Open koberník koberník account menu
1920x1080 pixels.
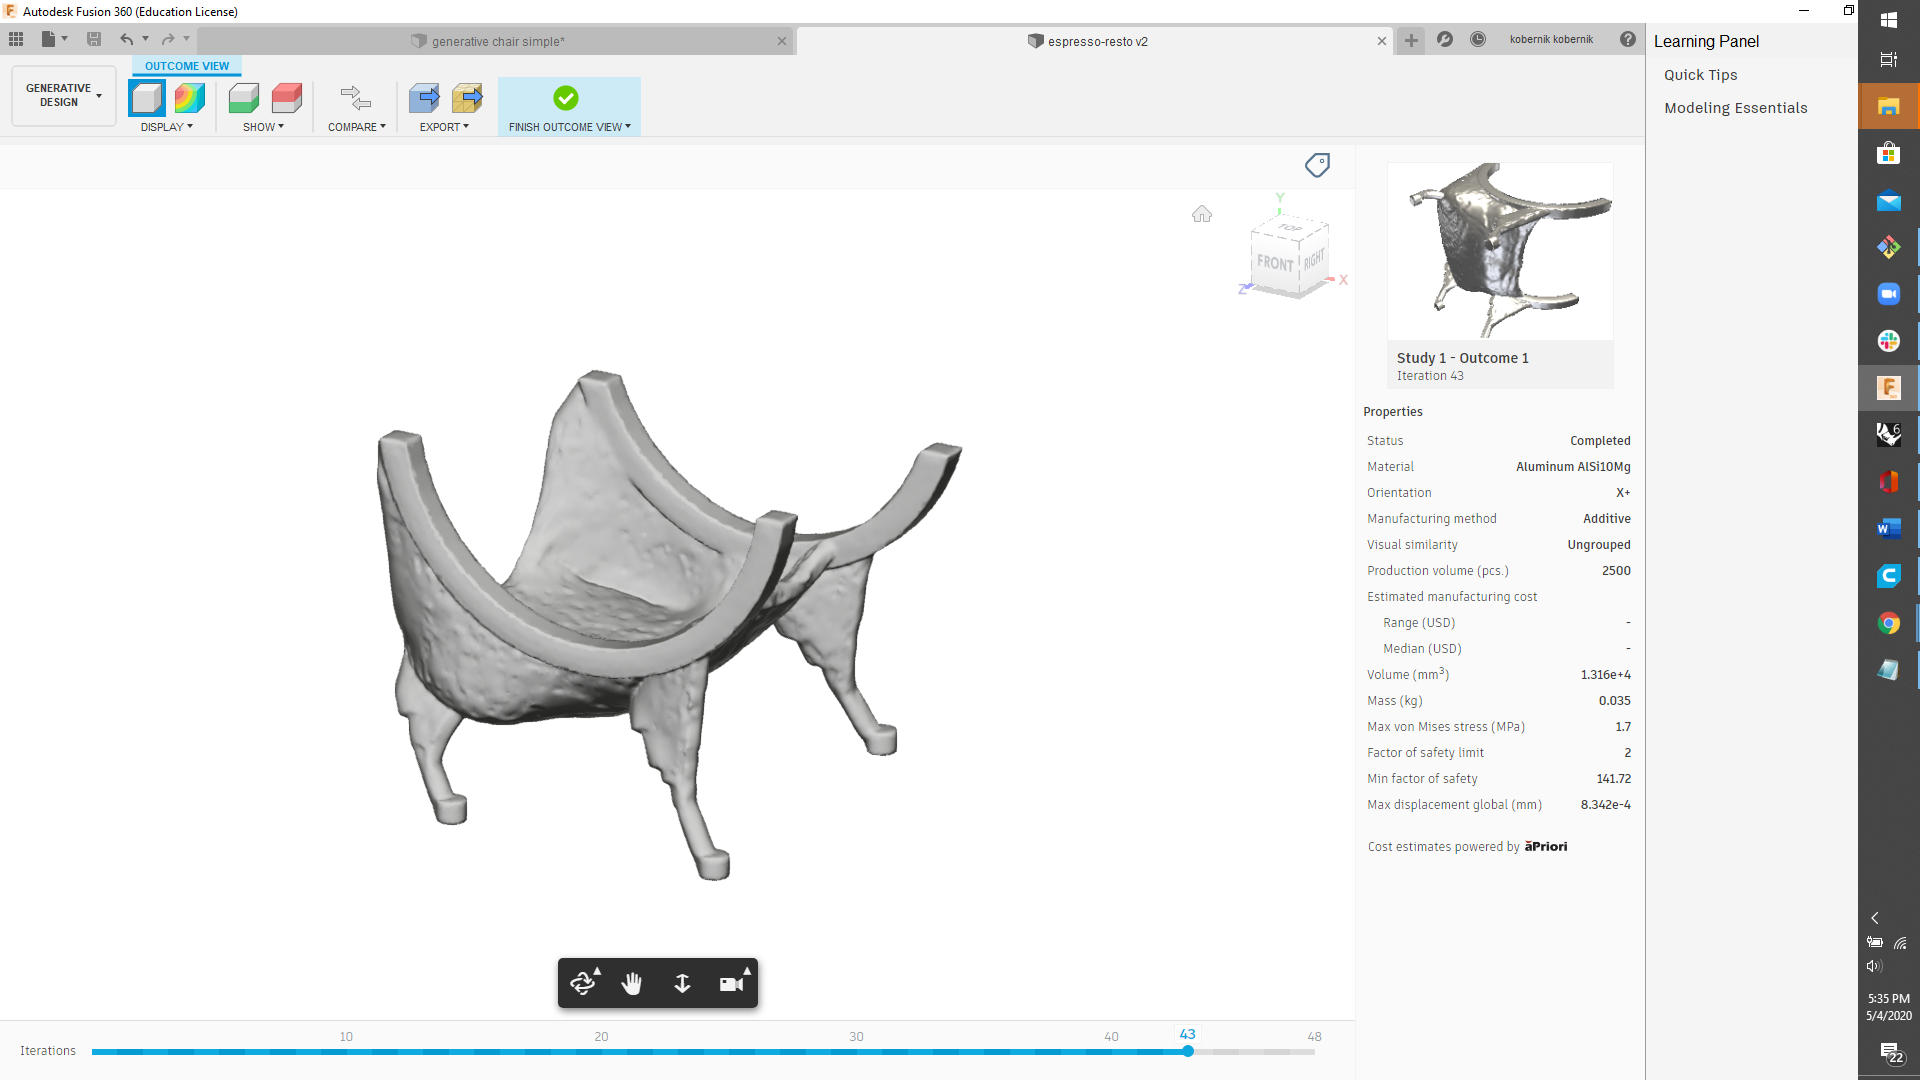pos(1551,39)
